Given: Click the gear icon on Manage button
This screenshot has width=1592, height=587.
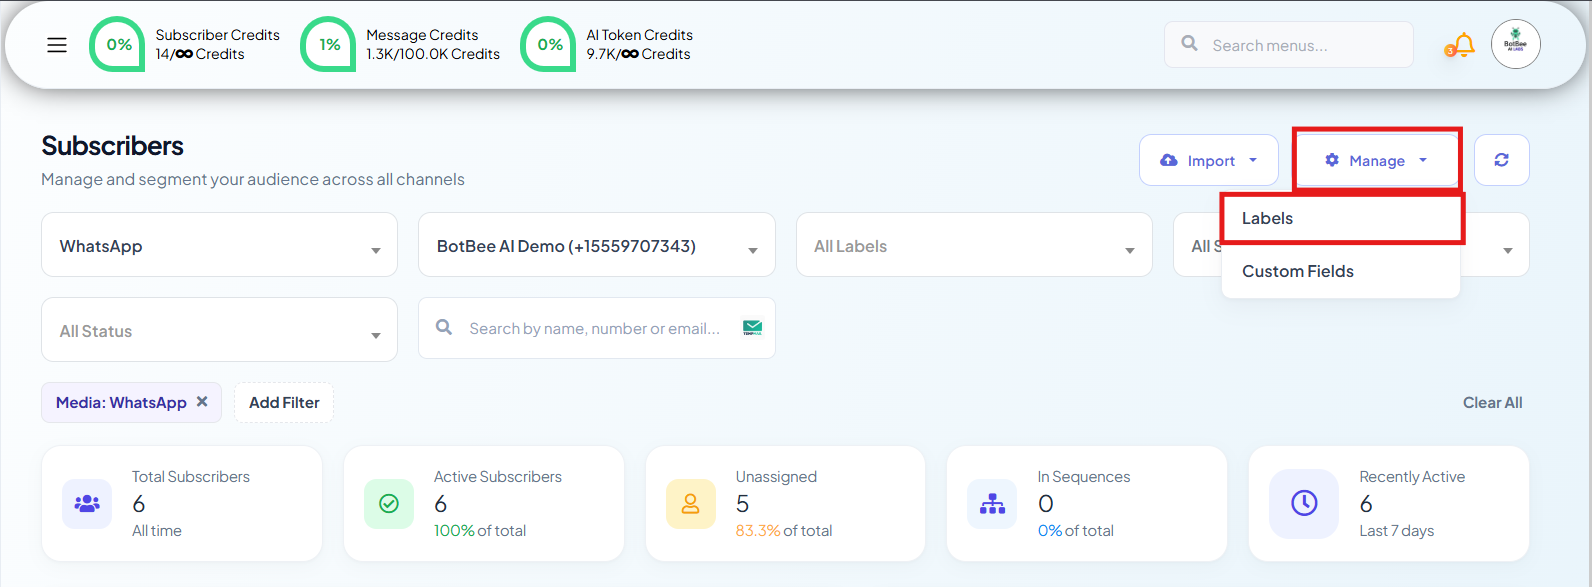Looking at the screenshot, I should 1332,160.
